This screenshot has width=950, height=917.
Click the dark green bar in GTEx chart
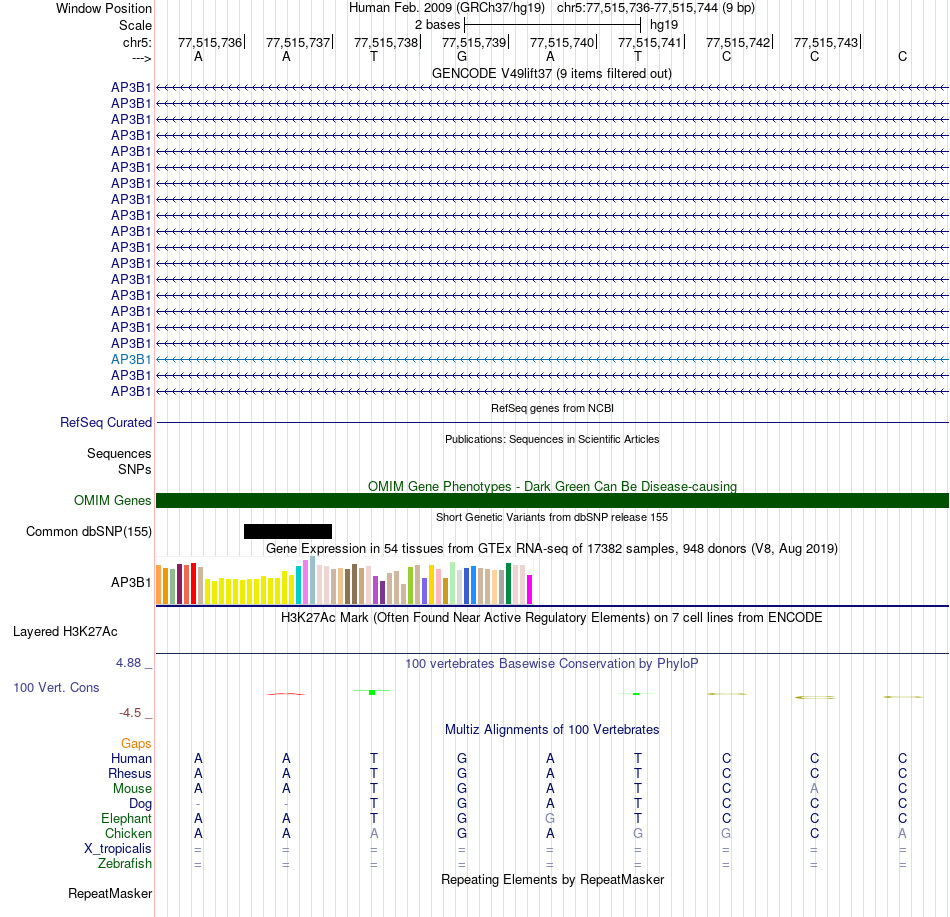[508, 583]
